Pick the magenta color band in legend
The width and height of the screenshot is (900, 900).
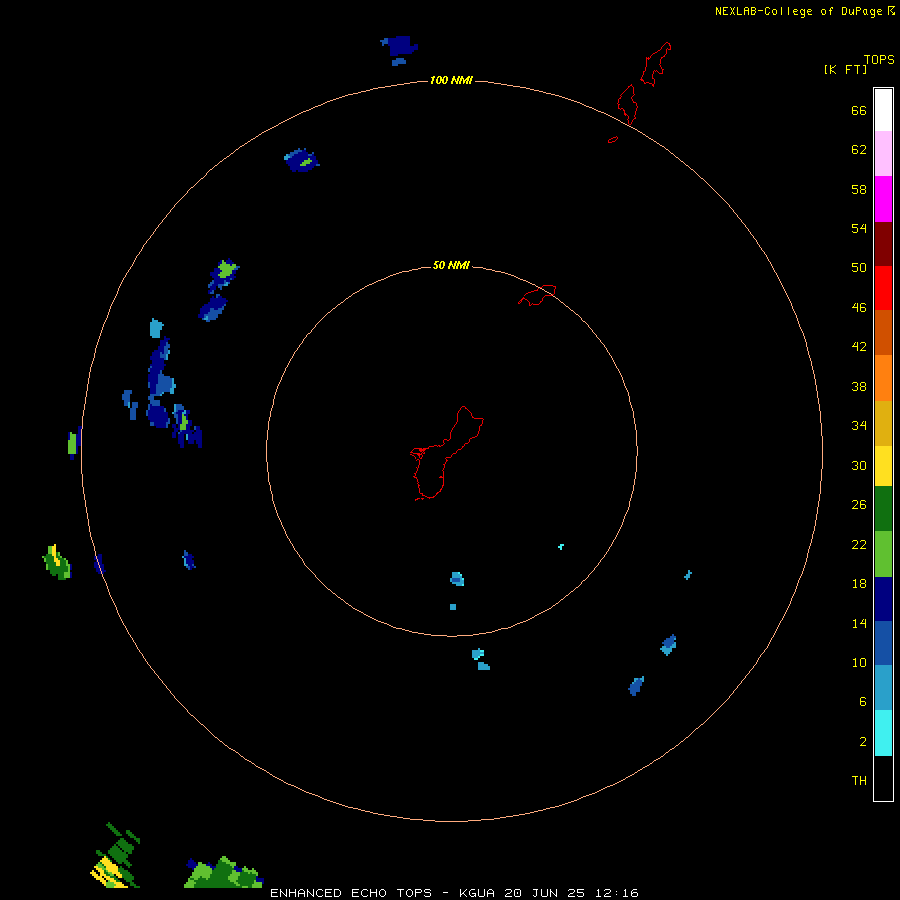(883, 199)
